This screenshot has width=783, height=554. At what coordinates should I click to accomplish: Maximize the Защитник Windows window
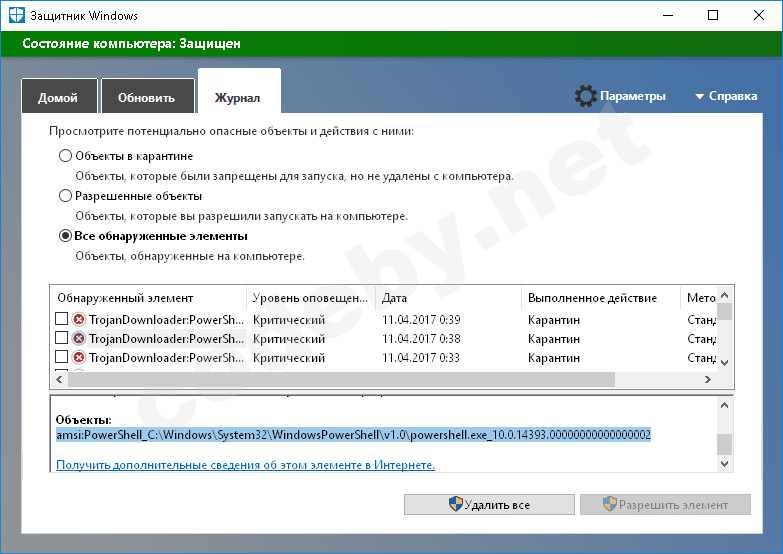713,15
